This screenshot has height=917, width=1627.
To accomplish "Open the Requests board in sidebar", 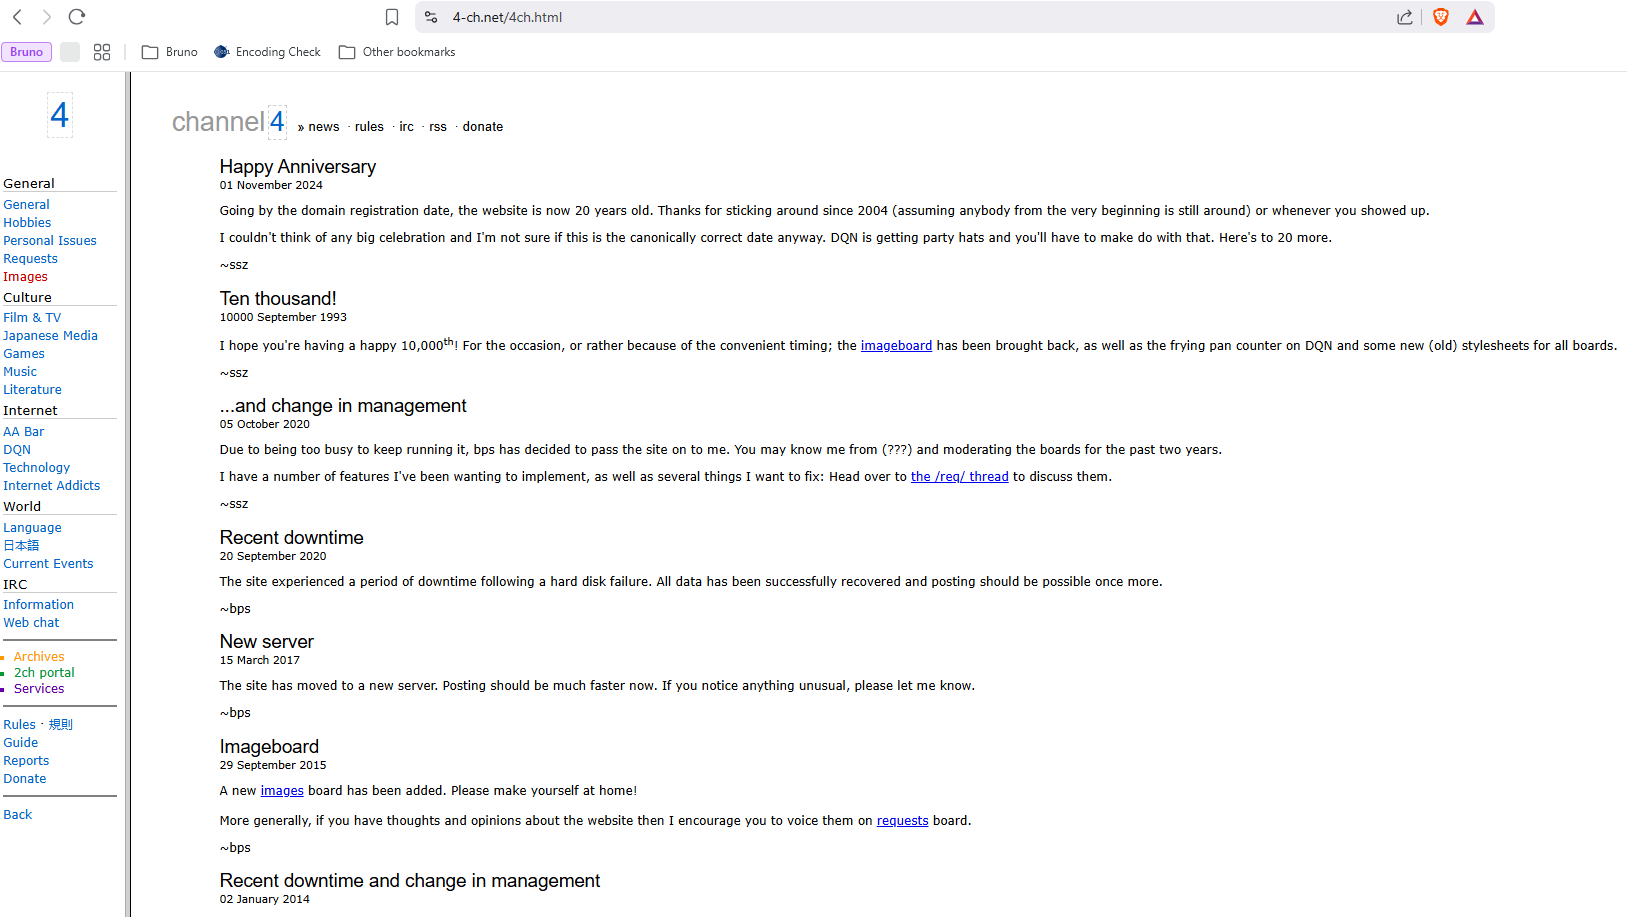I will (30, 259).
